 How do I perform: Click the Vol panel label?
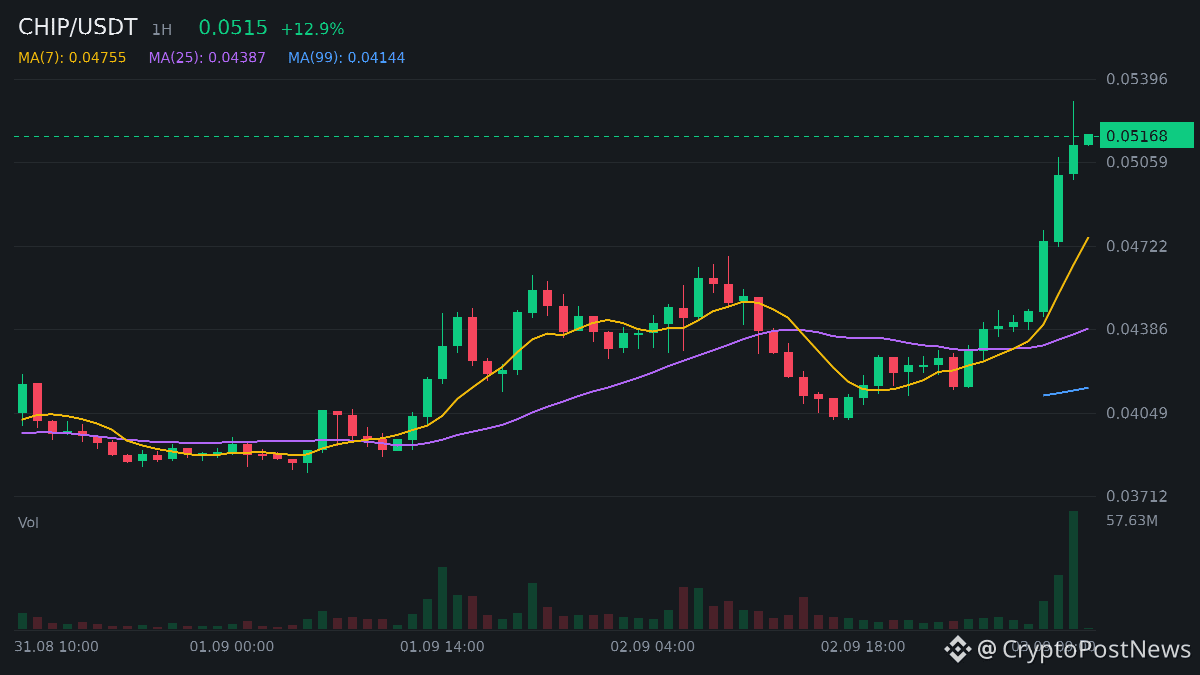tap(28, 522)
